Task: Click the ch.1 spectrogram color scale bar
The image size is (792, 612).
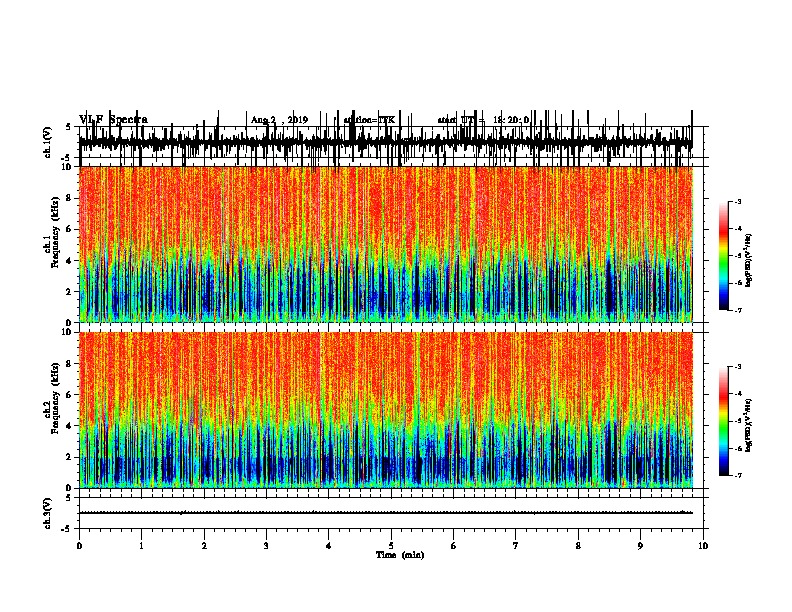Action: [x=724, y=256]
